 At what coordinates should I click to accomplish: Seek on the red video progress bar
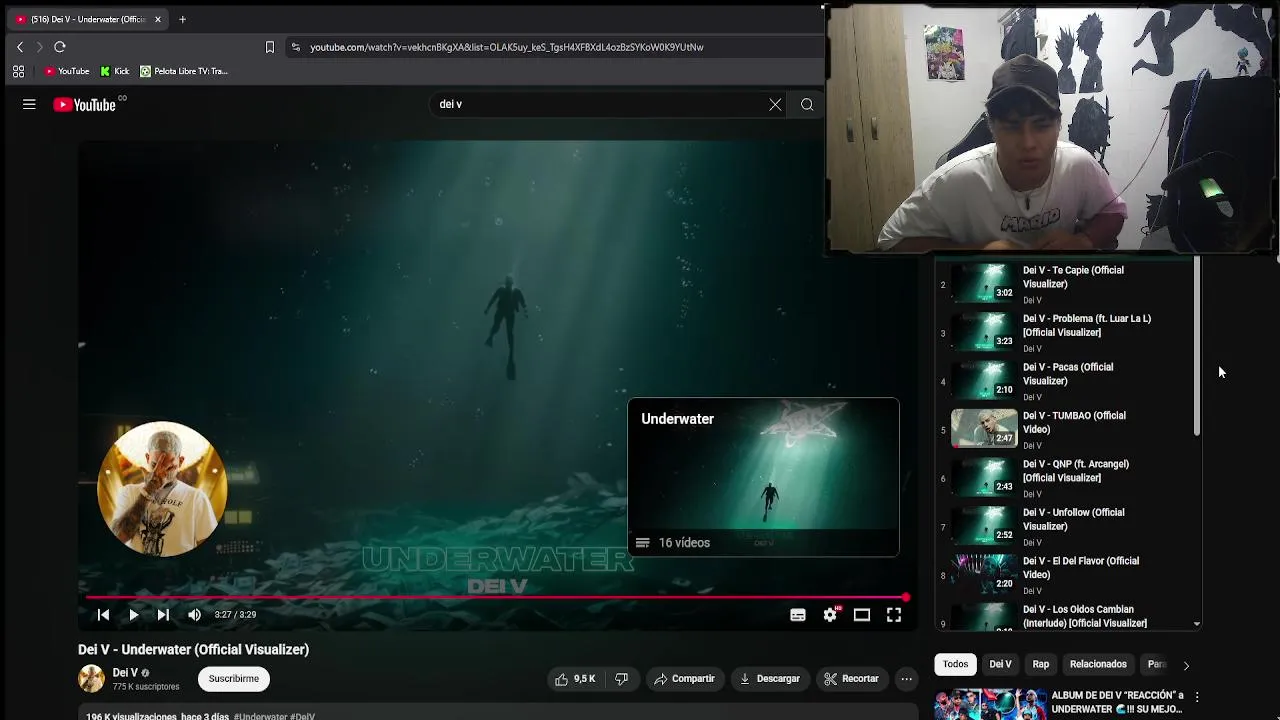[497, 598]
